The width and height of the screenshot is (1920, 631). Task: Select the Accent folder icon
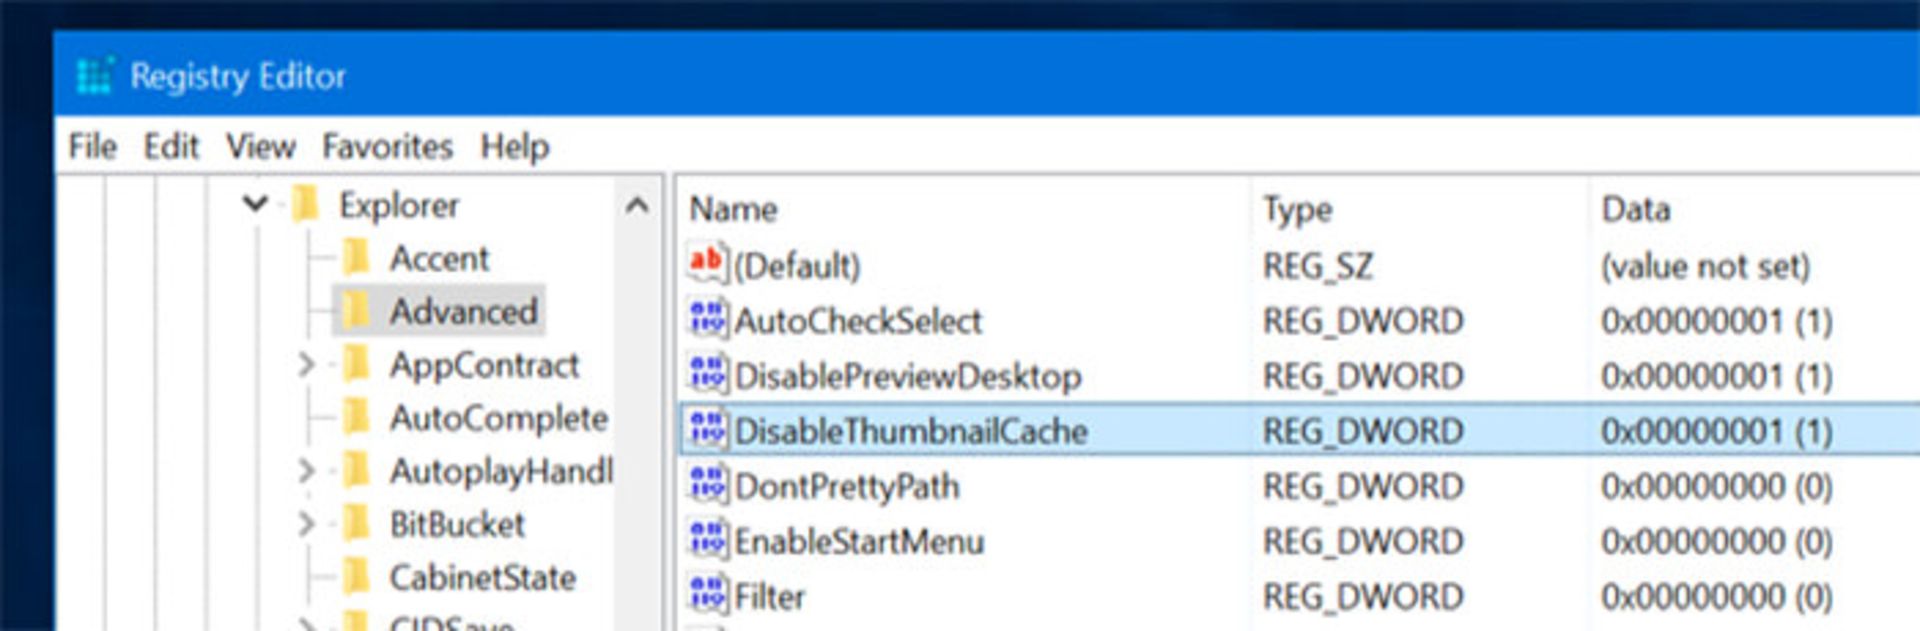356,258
